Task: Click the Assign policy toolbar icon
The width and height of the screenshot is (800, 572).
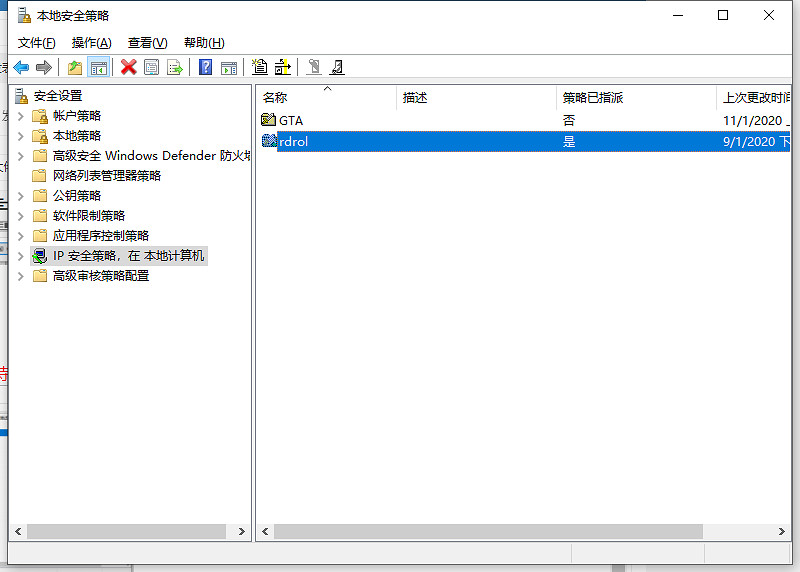Action: tap(313, 67)
